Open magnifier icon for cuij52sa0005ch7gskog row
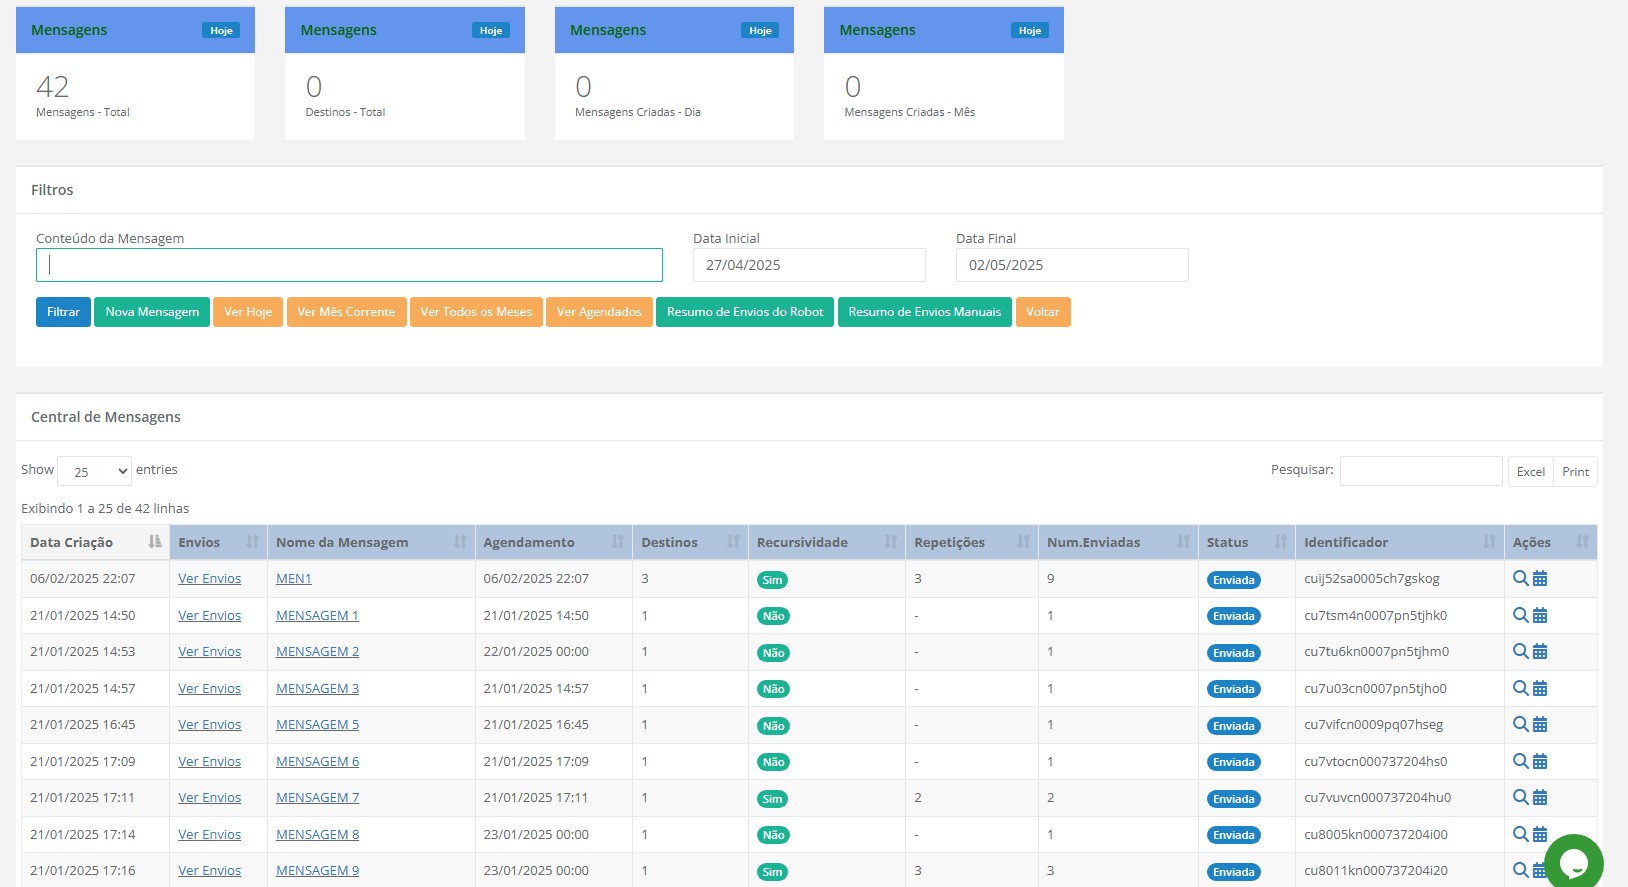 1520,578
